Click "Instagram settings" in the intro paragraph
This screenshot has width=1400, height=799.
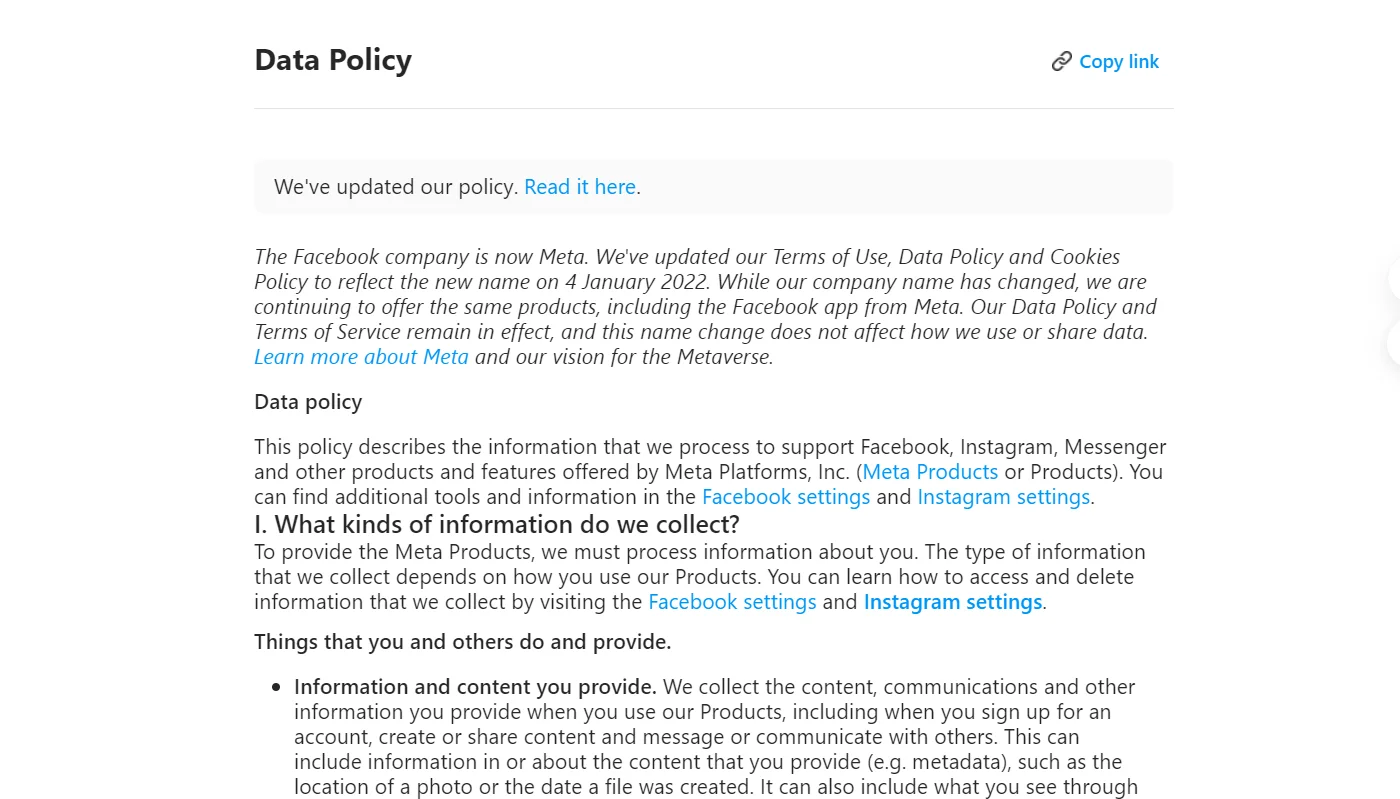click(1003, 496)
